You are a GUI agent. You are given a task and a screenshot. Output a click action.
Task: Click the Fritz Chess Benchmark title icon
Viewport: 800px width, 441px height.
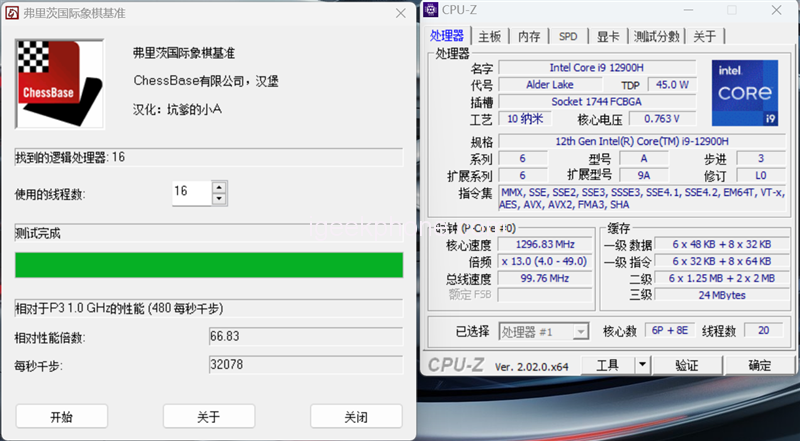tap(11, 12)
